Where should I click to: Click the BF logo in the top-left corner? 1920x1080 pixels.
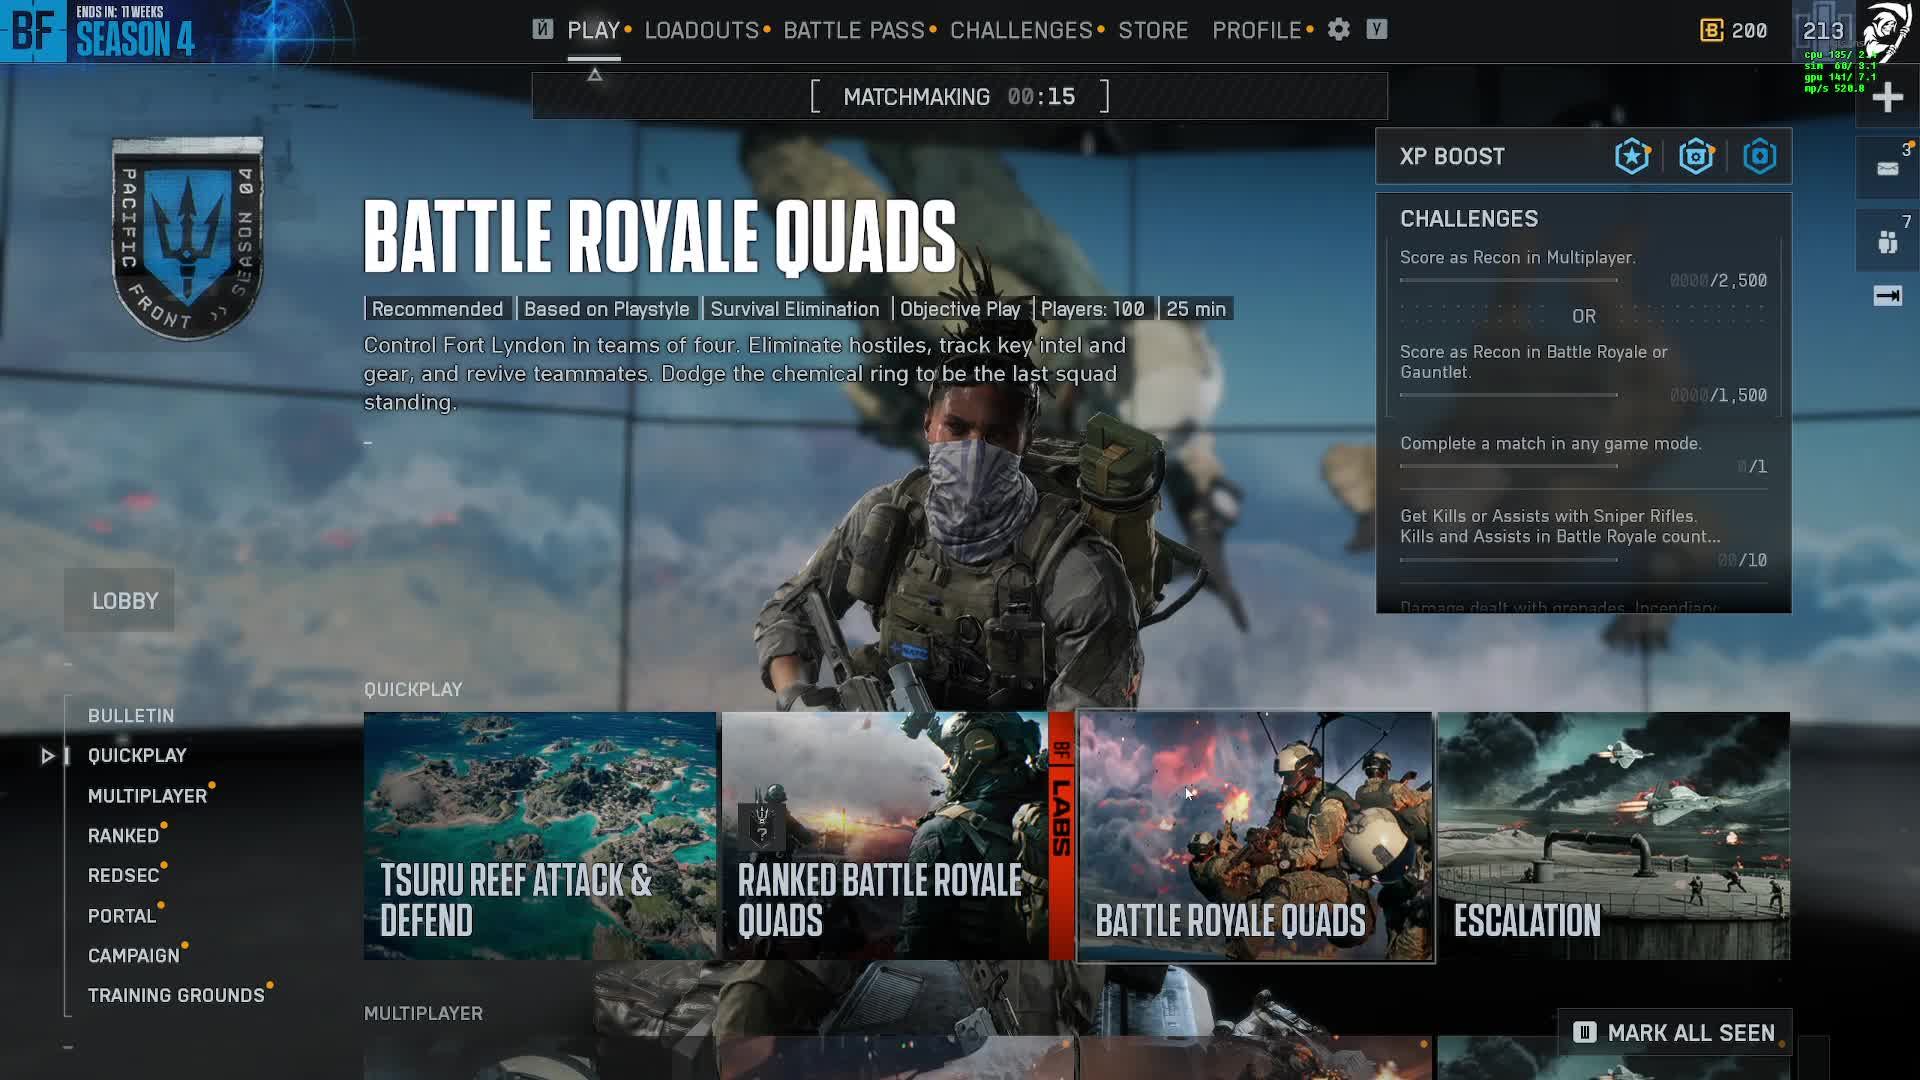click(x=33, y=31)
